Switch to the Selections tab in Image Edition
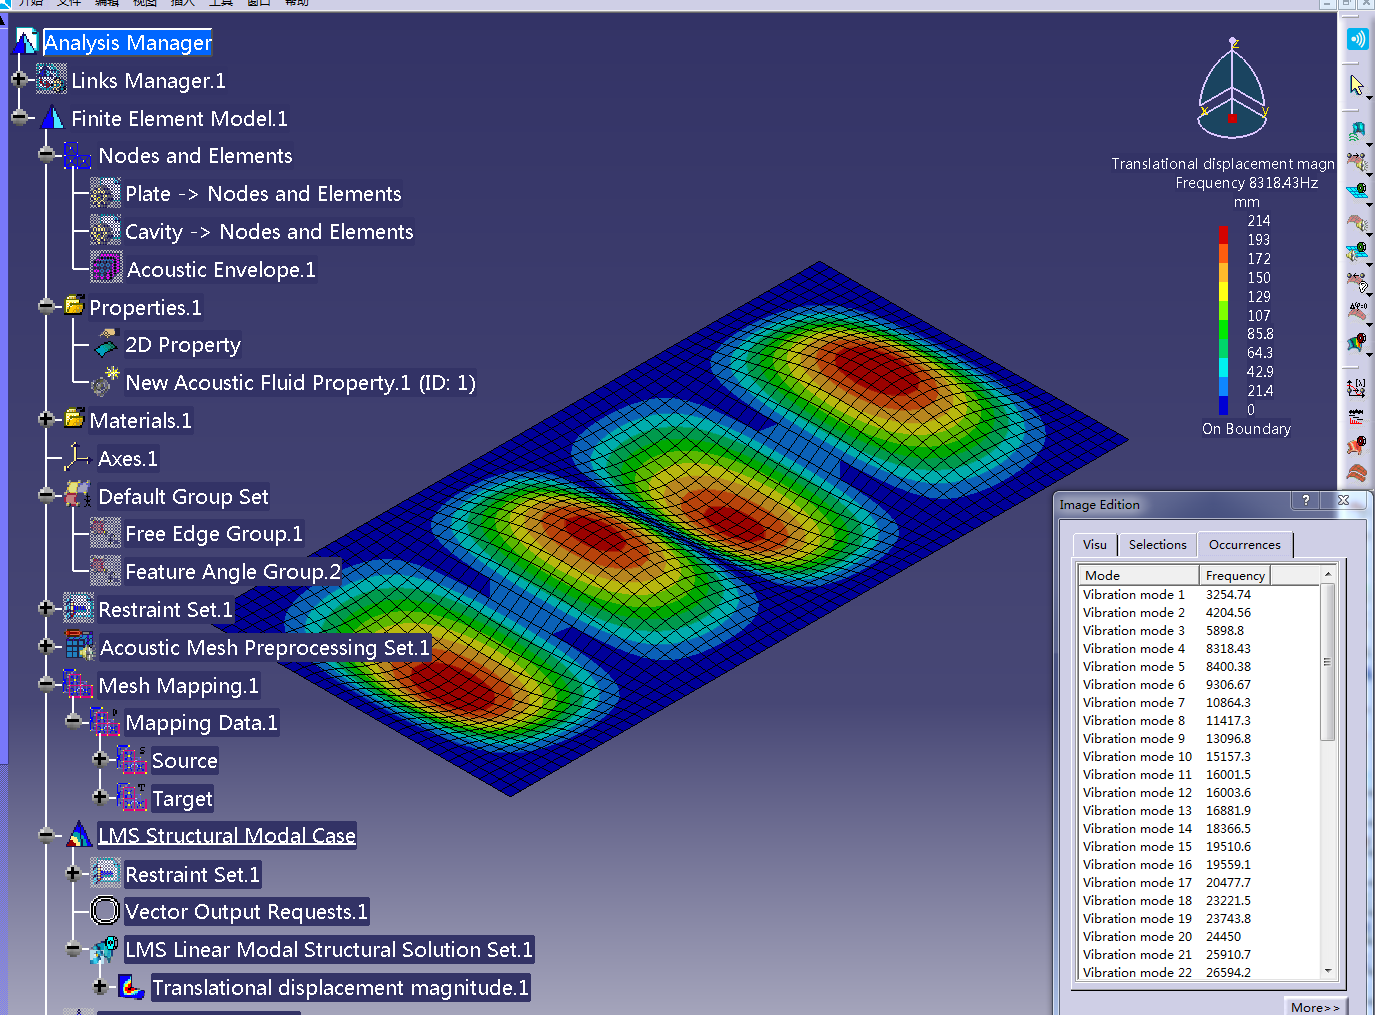 pyautogui.click(x=1157, y=544)
